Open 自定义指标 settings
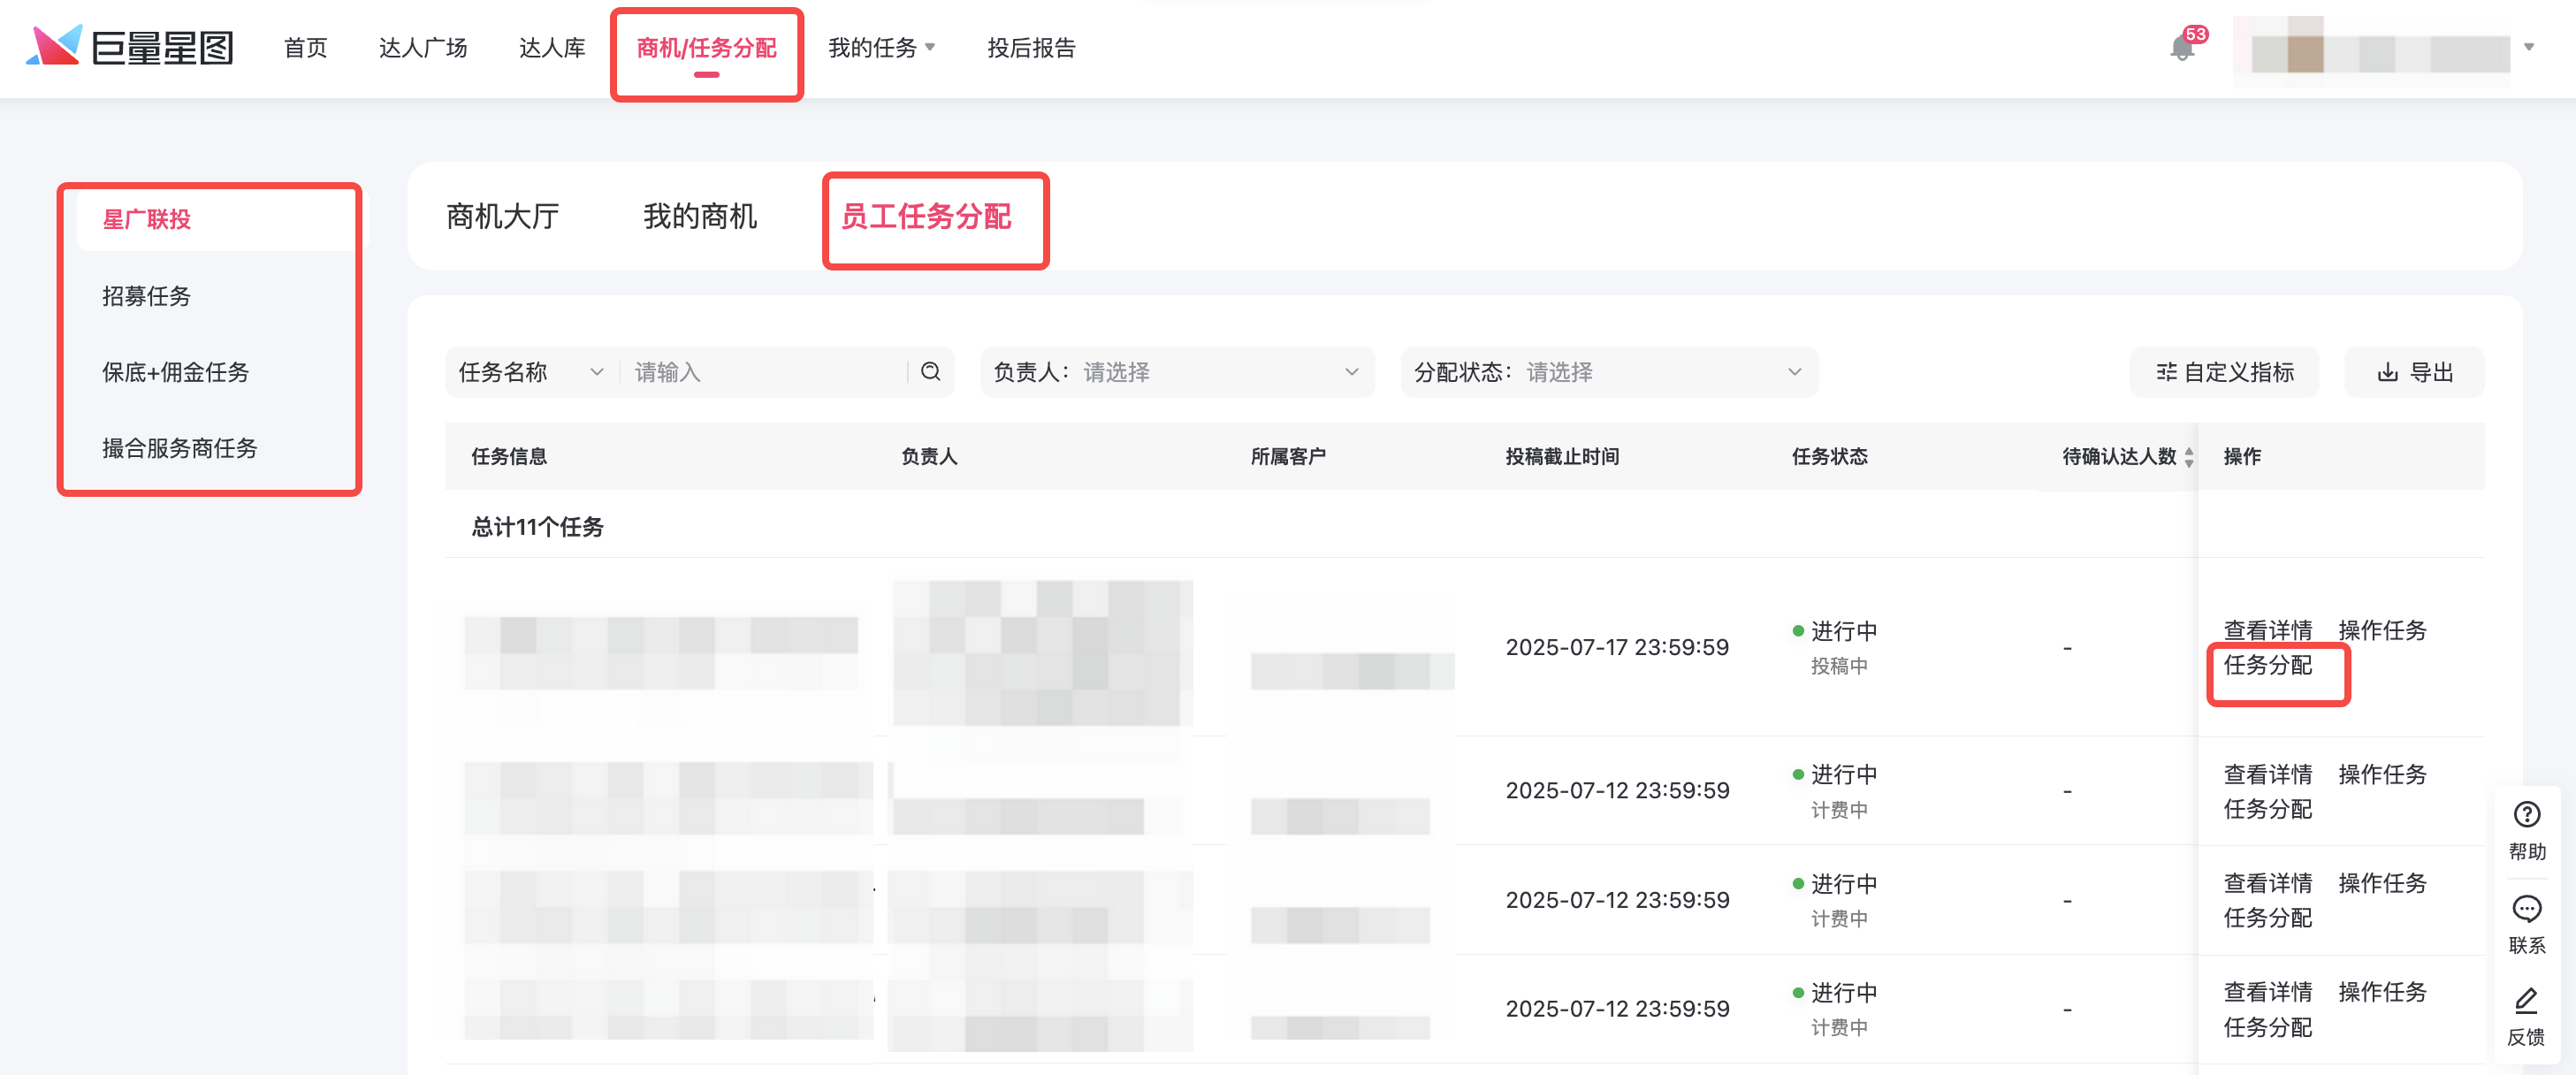The image size is (2576, 1075). [x=2224, y=372]
